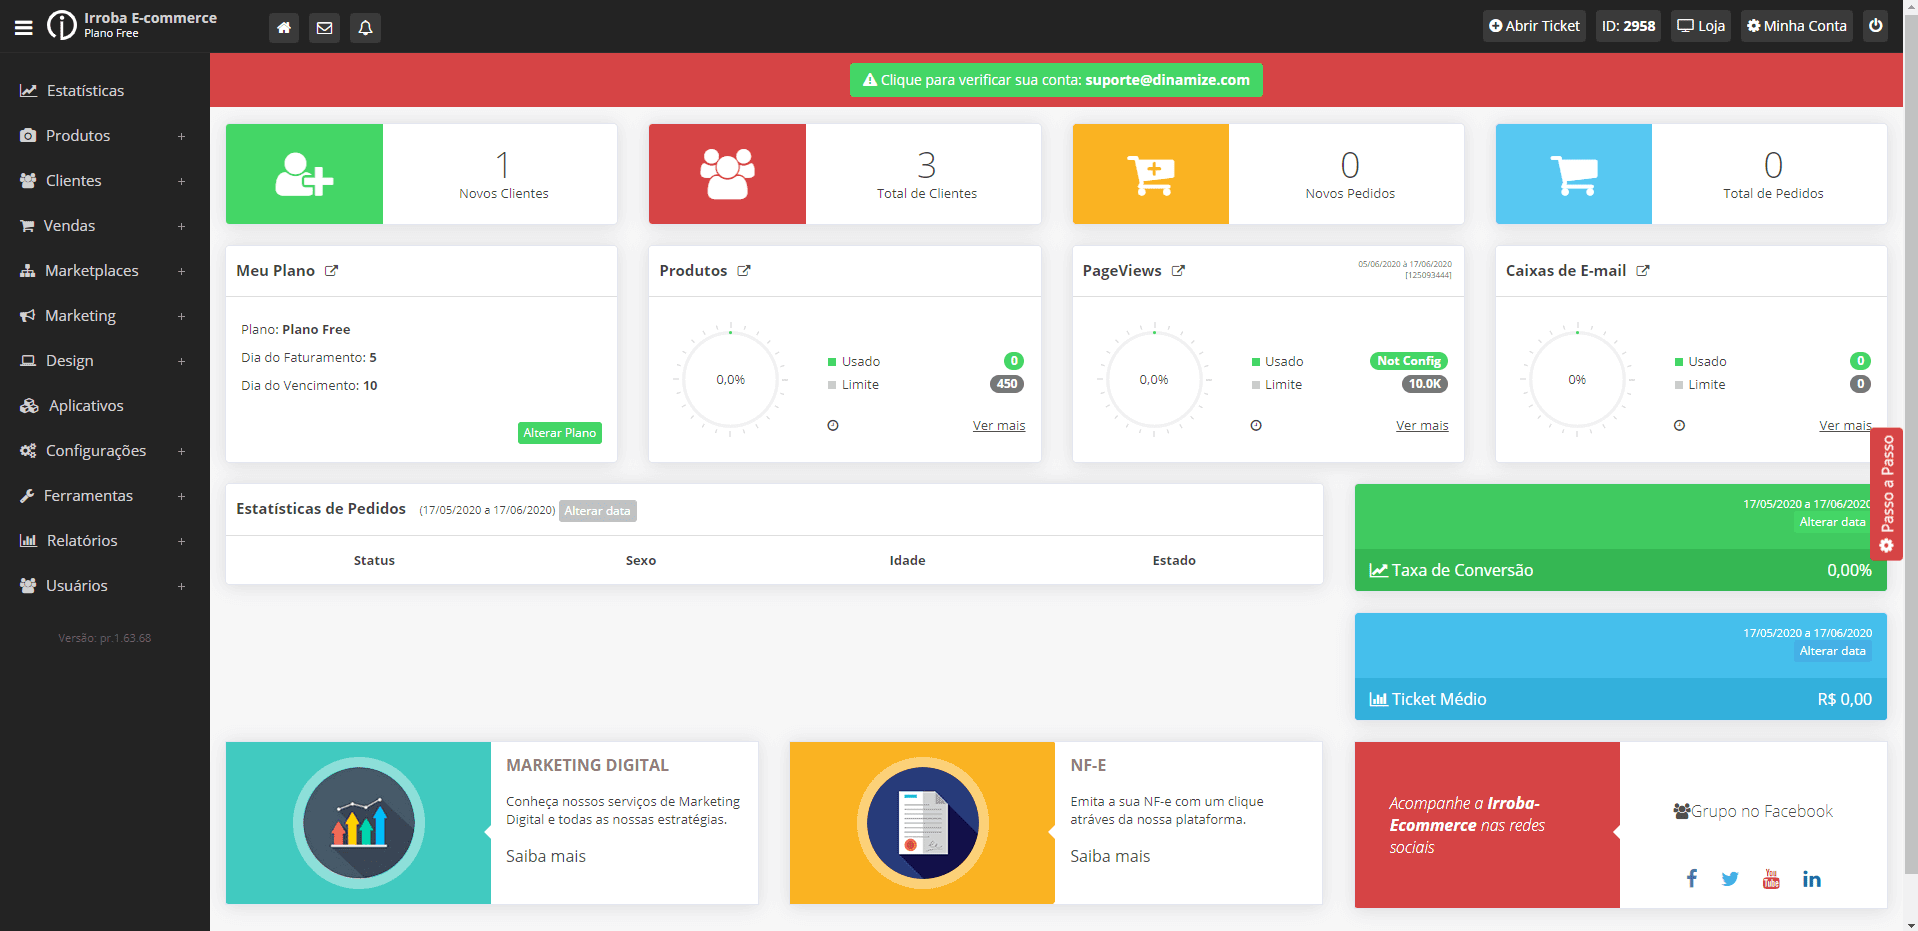Screen dimensions: 1918x931
Task: Expand the Configurações sidebar menu
Action: (x=105, y=451)
